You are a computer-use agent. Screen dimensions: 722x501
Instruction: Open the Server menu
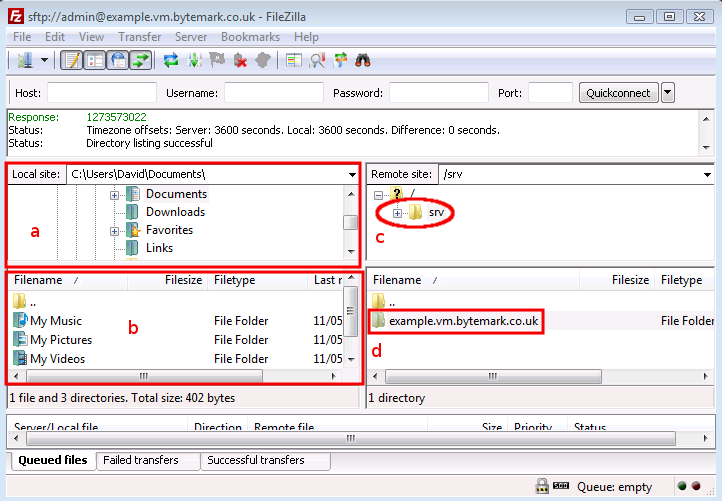pyautogui.click(x=191, y=37)
